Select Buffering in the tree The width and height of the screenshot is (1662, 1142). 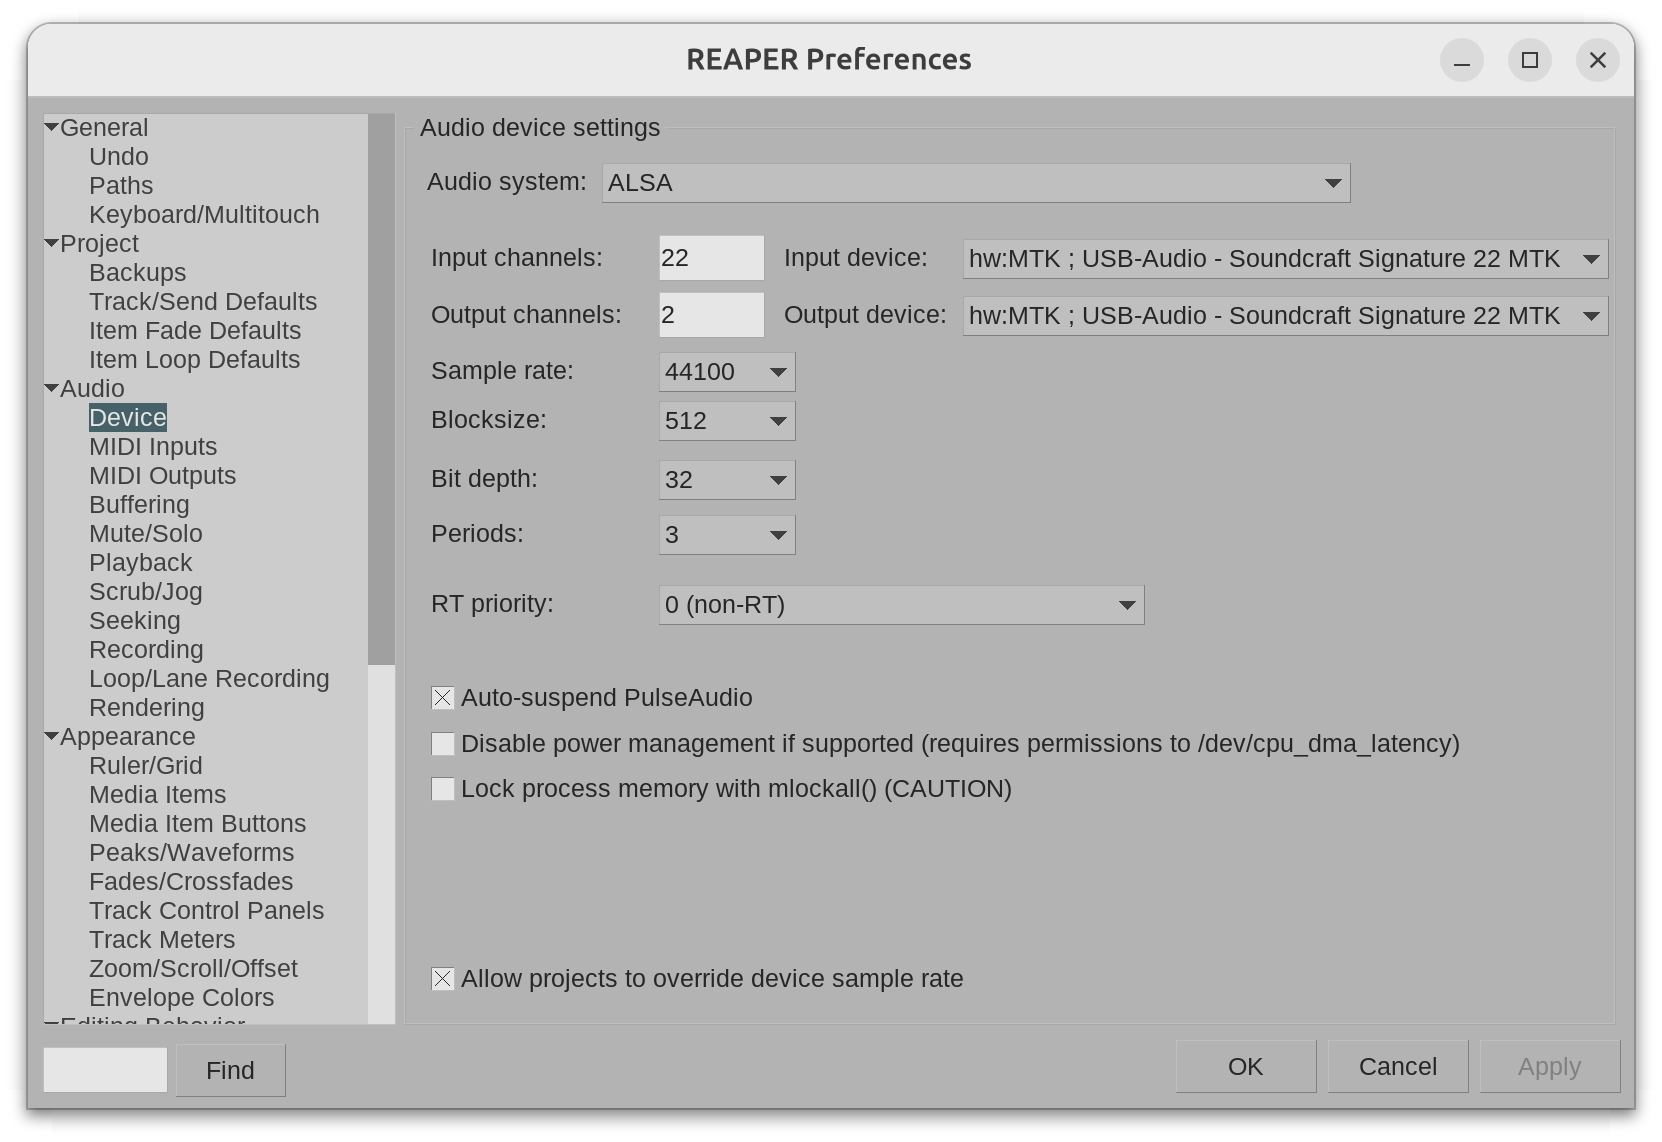click(x=139, y=505)
